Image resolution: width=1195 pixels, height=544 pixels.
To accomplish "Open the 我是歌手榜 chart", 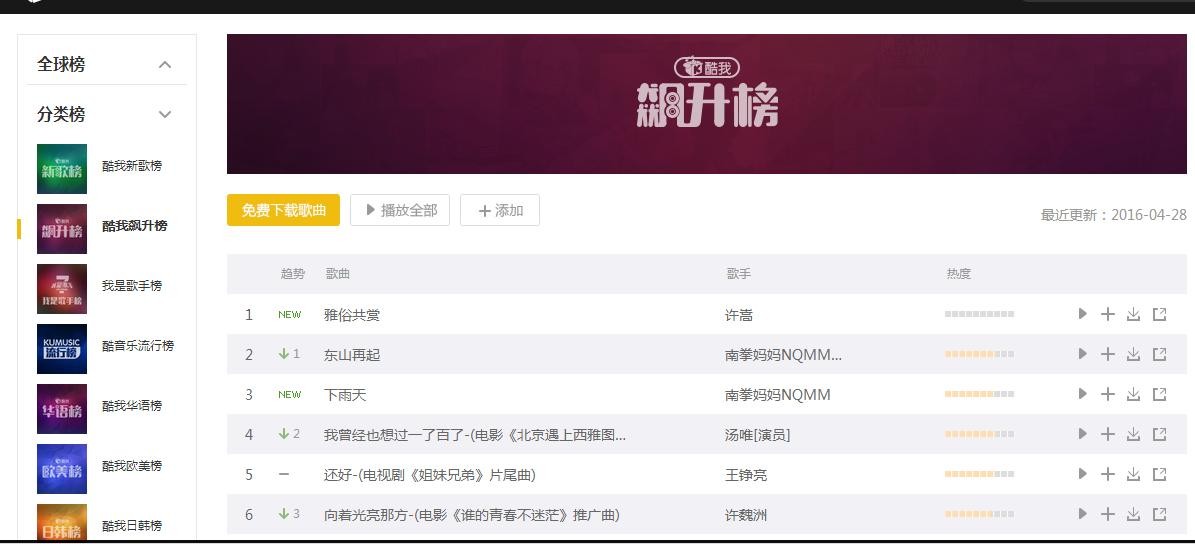I will (x=132, y=286).
